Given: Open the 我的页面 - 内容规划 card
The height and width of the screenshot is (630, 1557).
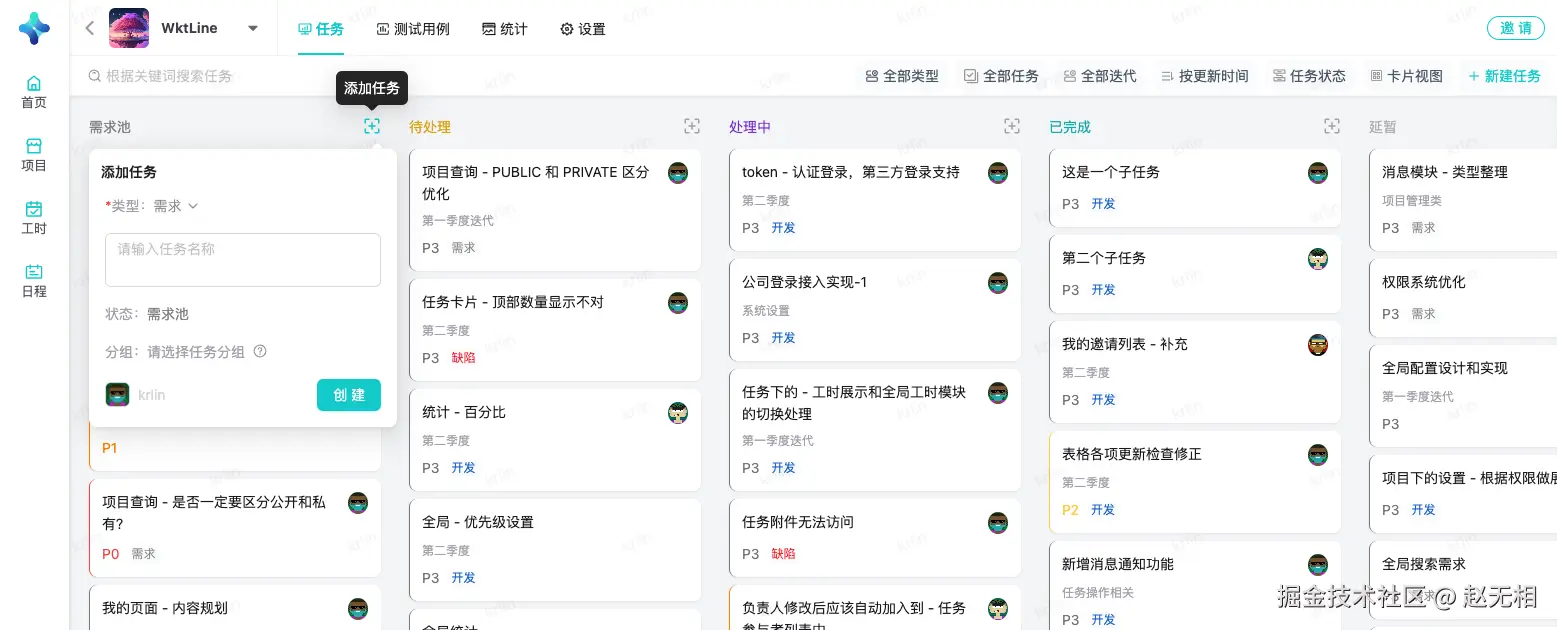Looking at the screenshot, I should click(235, 608).
